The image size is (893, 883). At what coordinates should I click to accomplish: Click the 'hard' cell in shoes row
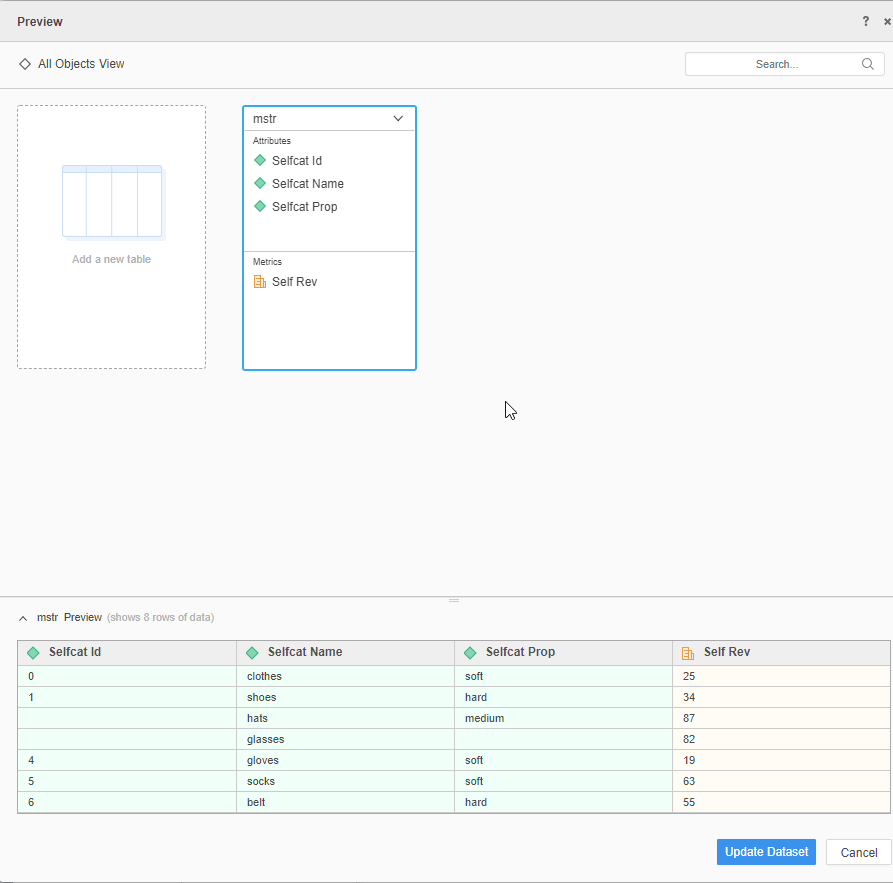tap(564, 697)
